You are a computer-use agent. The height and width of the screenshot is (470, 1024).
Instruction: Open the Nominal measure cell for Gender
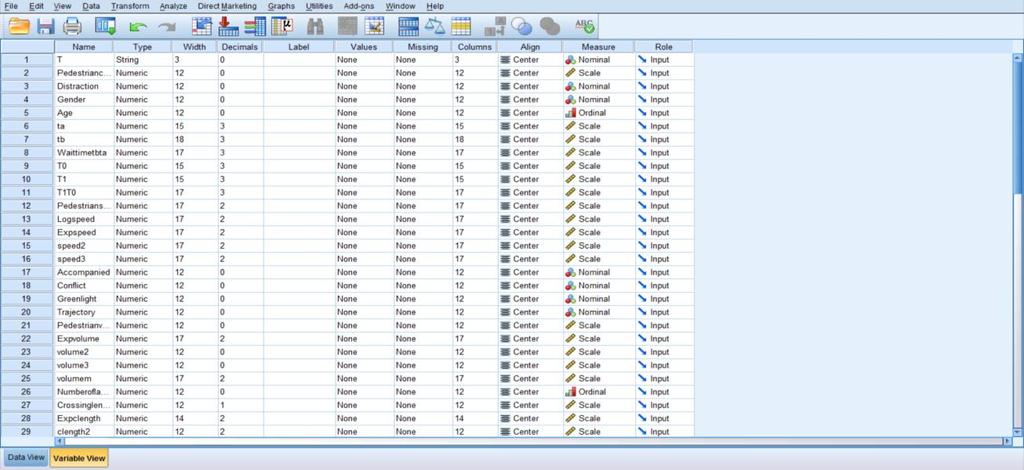pos(598,100)
